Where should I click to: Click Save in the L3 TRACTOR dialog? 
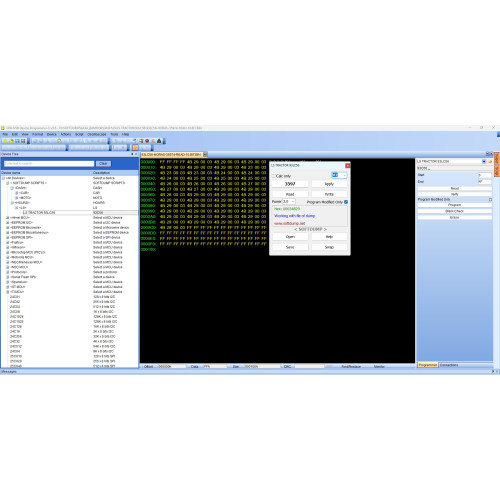(290, 247)
